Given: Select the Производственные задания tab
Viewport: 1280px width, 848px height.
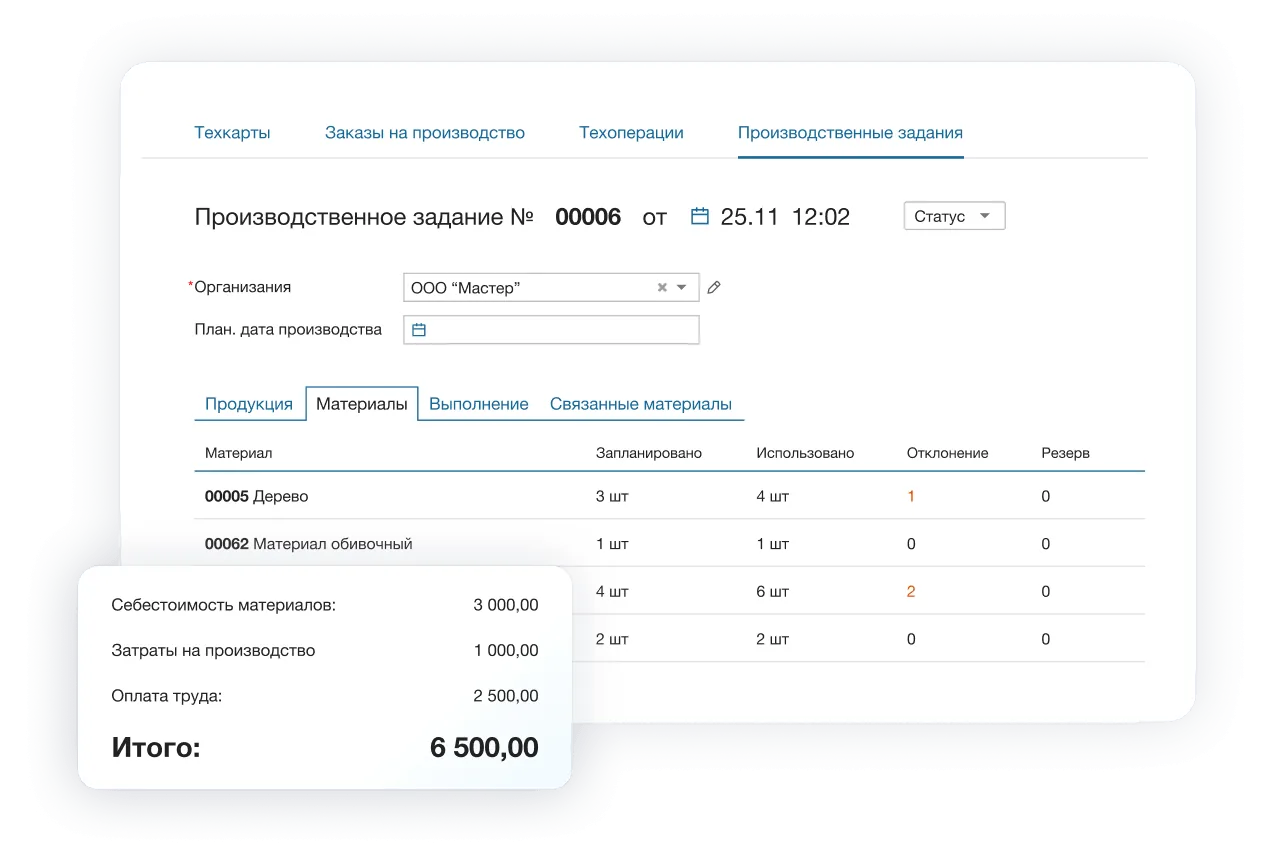Looking at the screenshot, I should point(850,133).
